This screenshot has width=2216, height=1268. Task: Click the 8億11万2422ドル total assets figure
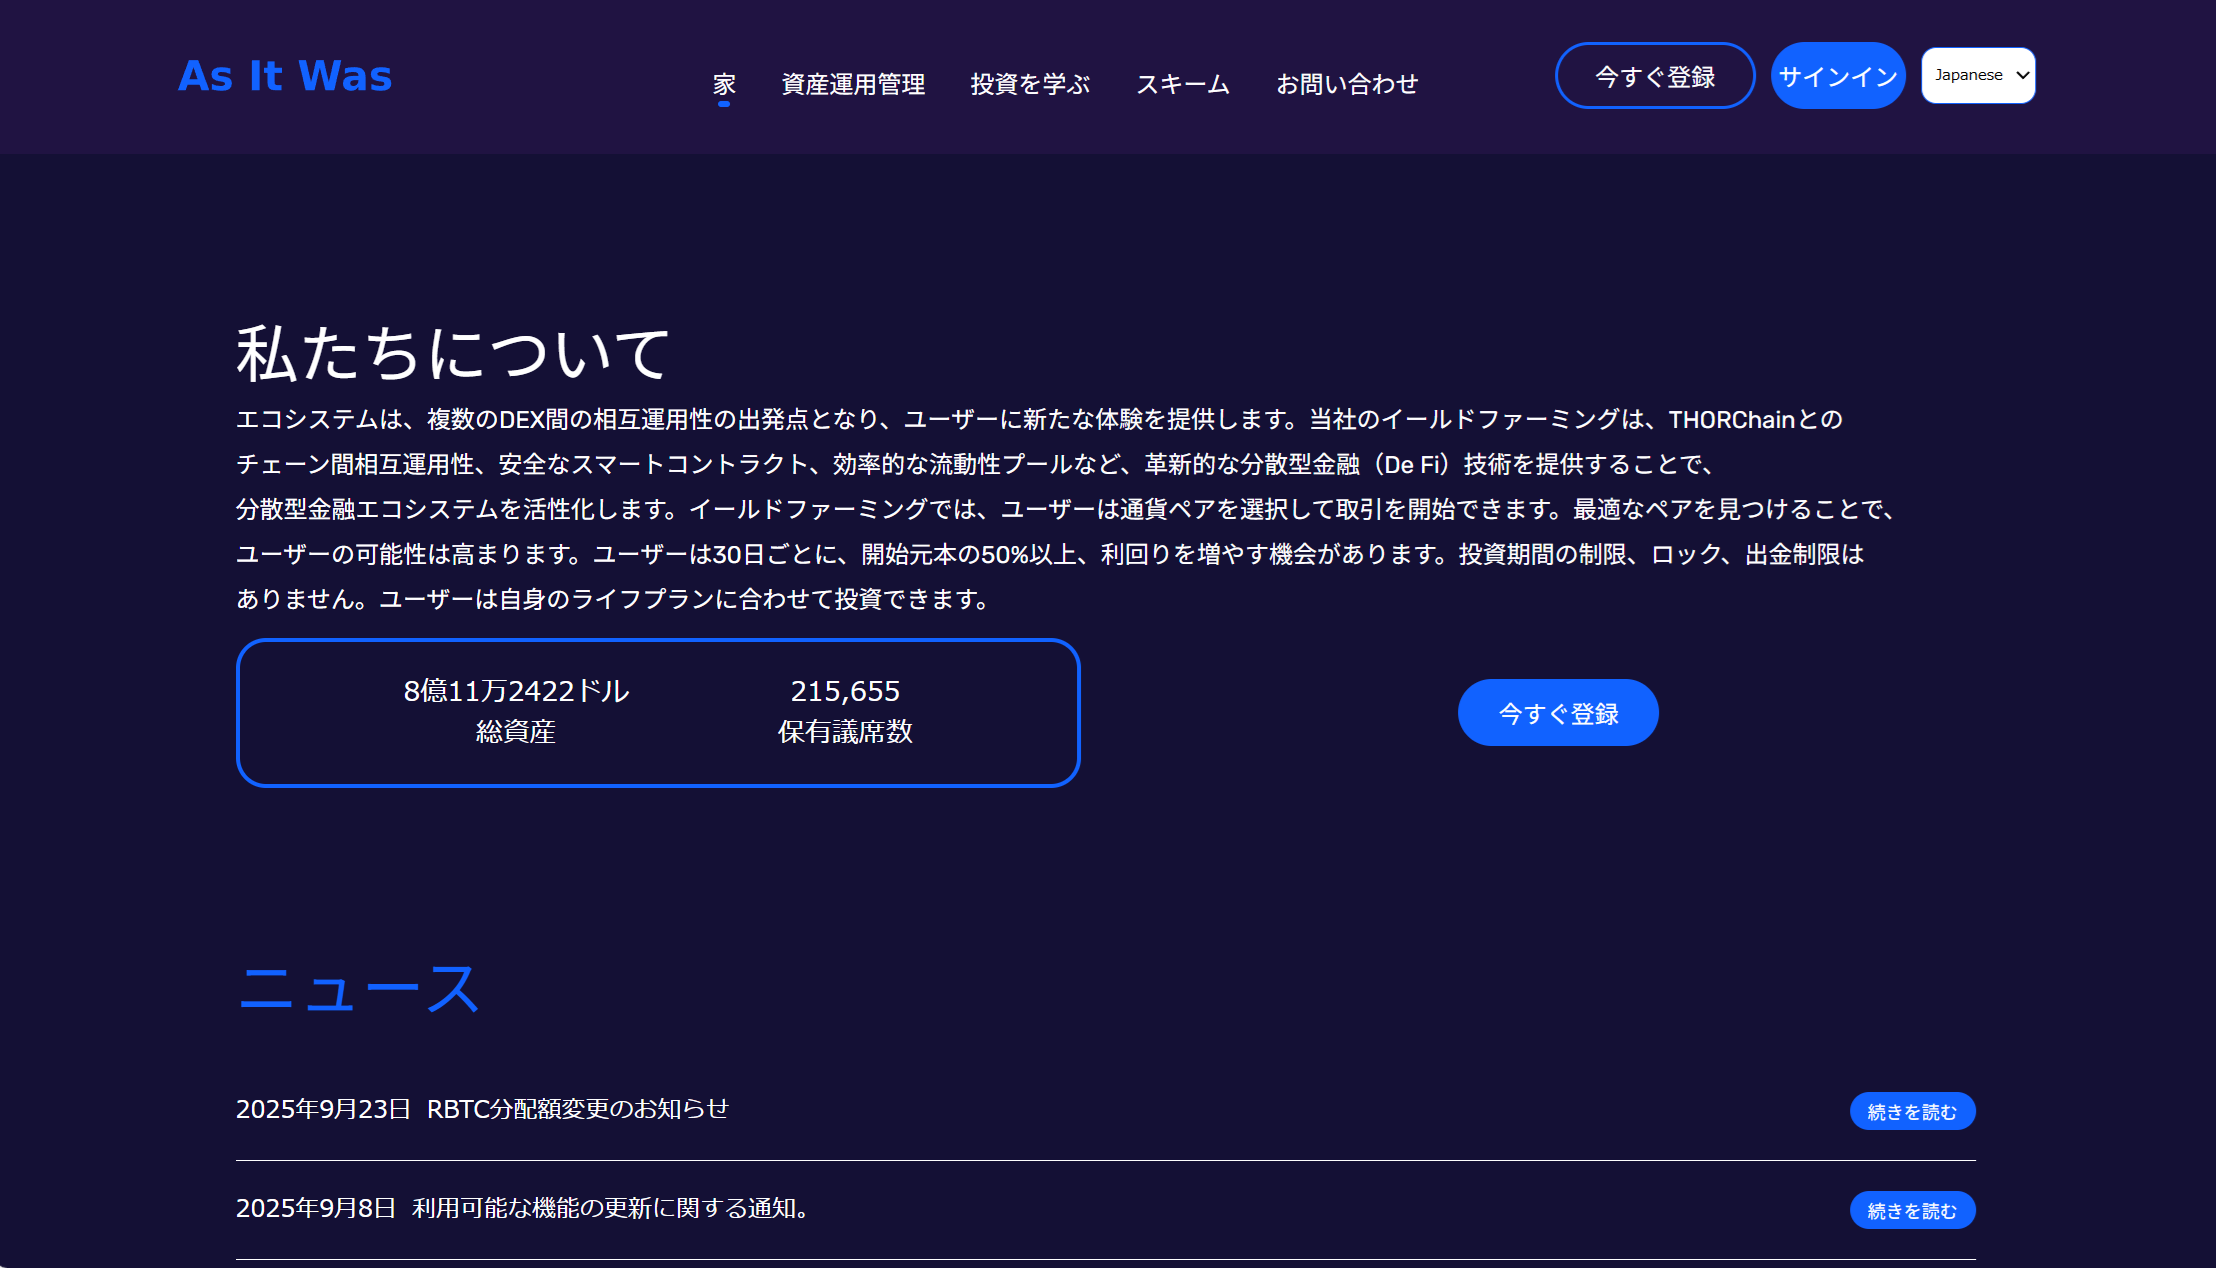[516, 691]
